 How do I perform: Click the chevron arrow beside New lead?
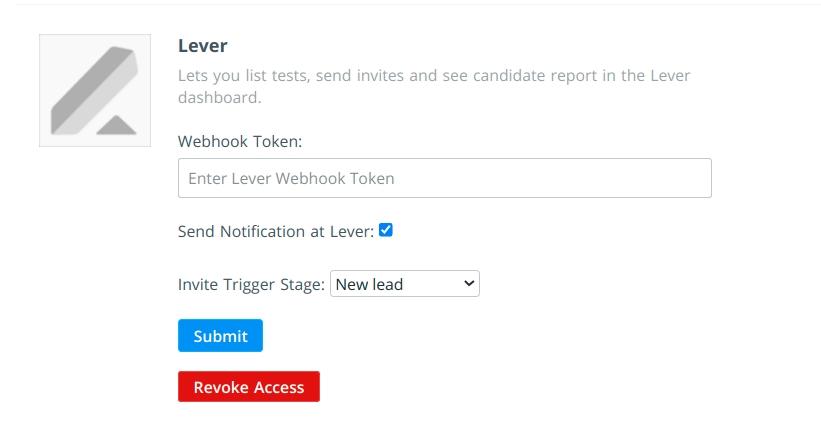coord(469,283)
